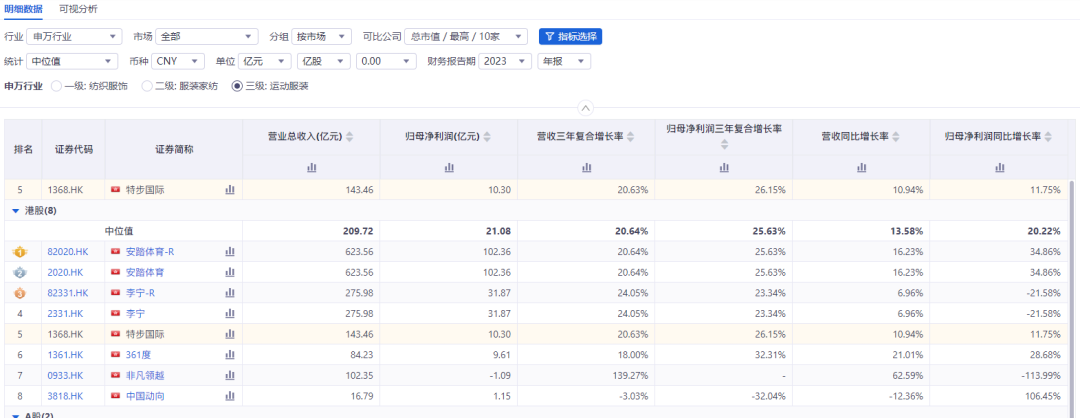
Task: Open 可比公司 总市值/最高/10家 dropdown
Action: click(x=466, y=36)
